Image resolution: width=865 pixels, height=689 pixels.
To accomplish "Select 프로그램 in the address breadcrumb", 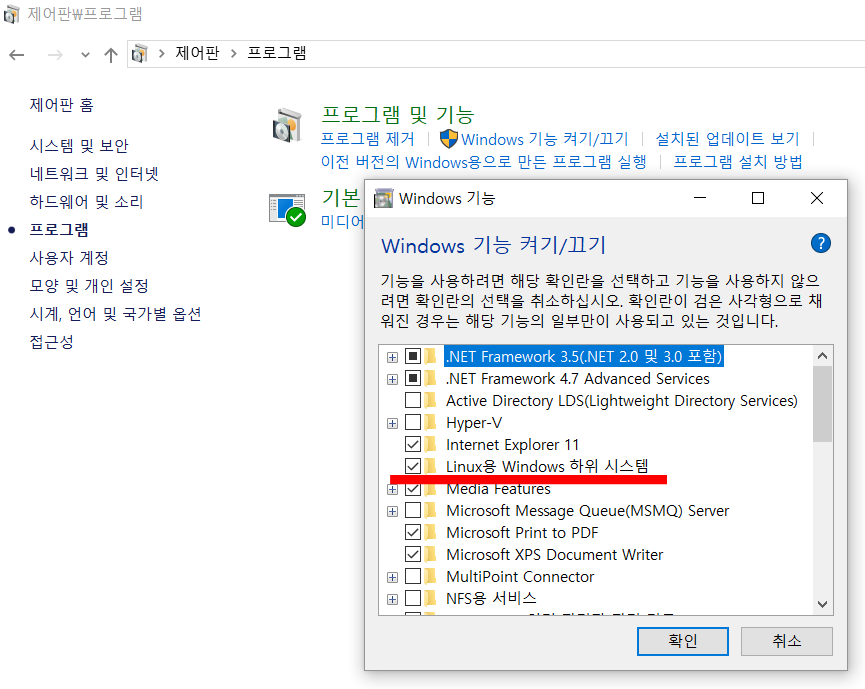I will 276,53.
